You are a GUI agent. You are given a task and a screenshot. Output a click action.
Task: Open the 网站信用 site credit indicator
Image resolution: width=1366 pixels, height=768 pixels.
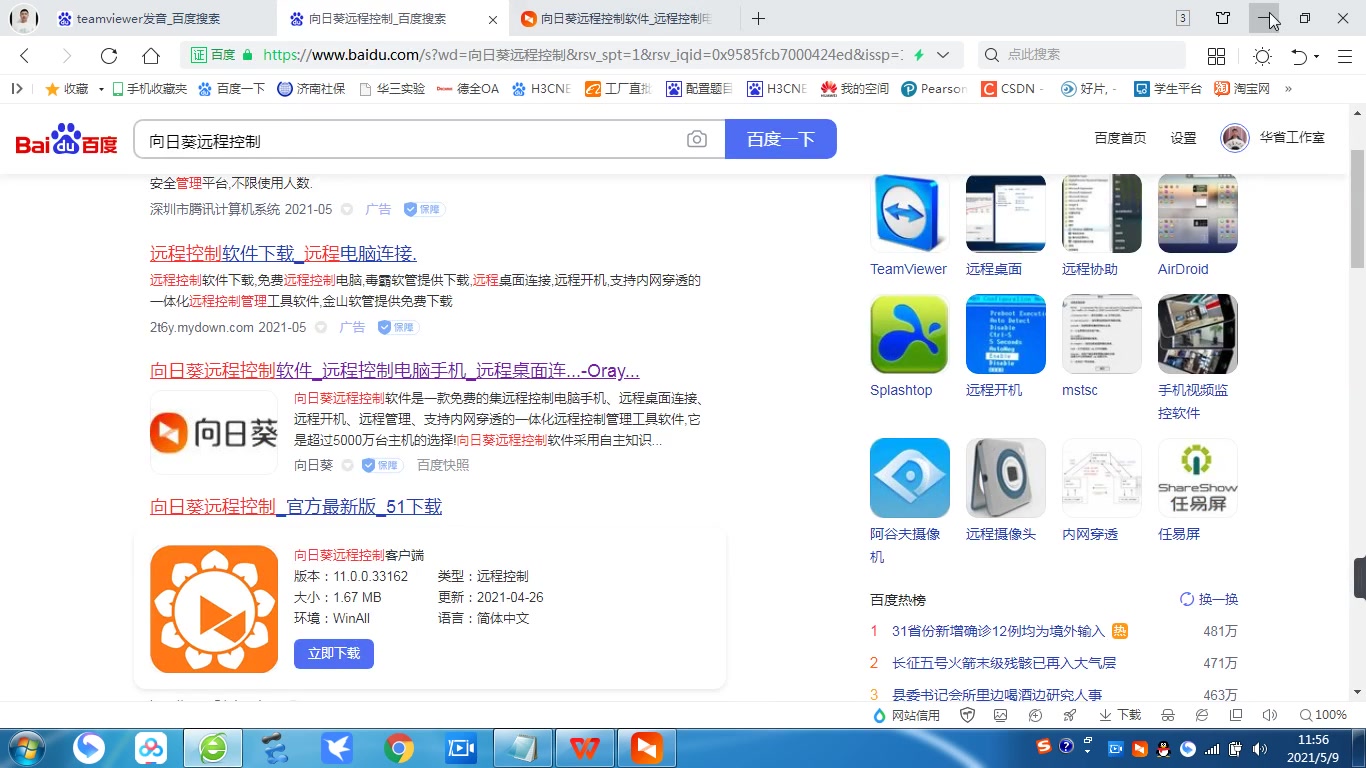point(907,715)
